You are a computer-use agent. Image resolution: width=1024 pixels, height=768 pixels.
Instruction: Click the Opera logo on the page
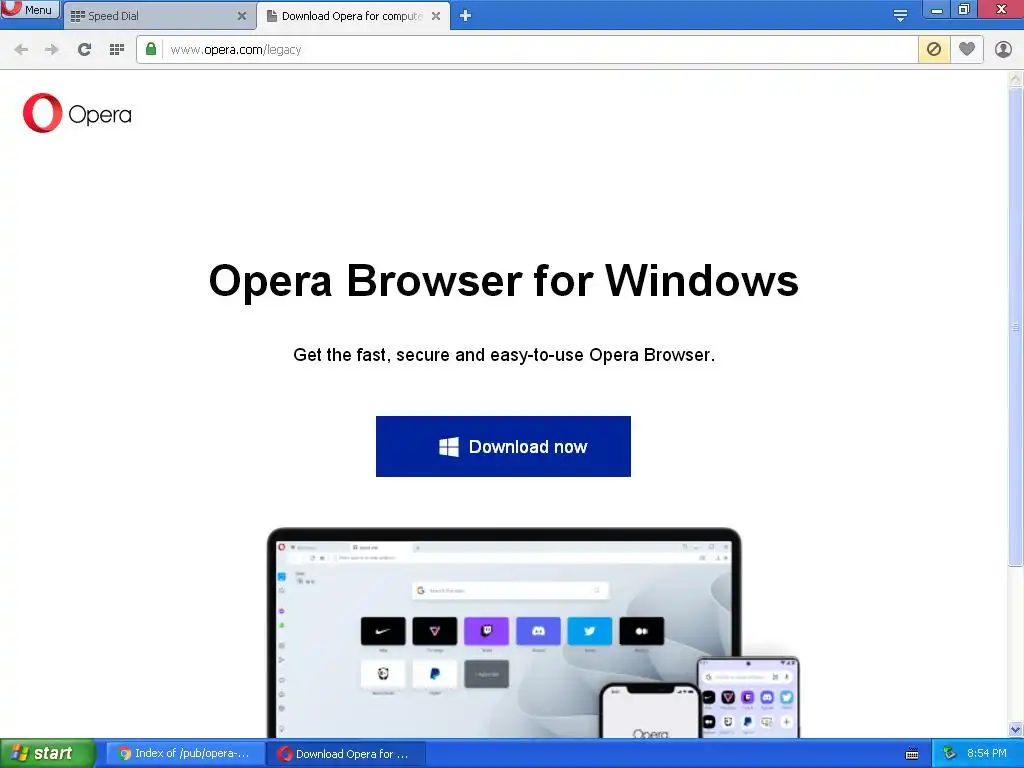tap(77, 114)
